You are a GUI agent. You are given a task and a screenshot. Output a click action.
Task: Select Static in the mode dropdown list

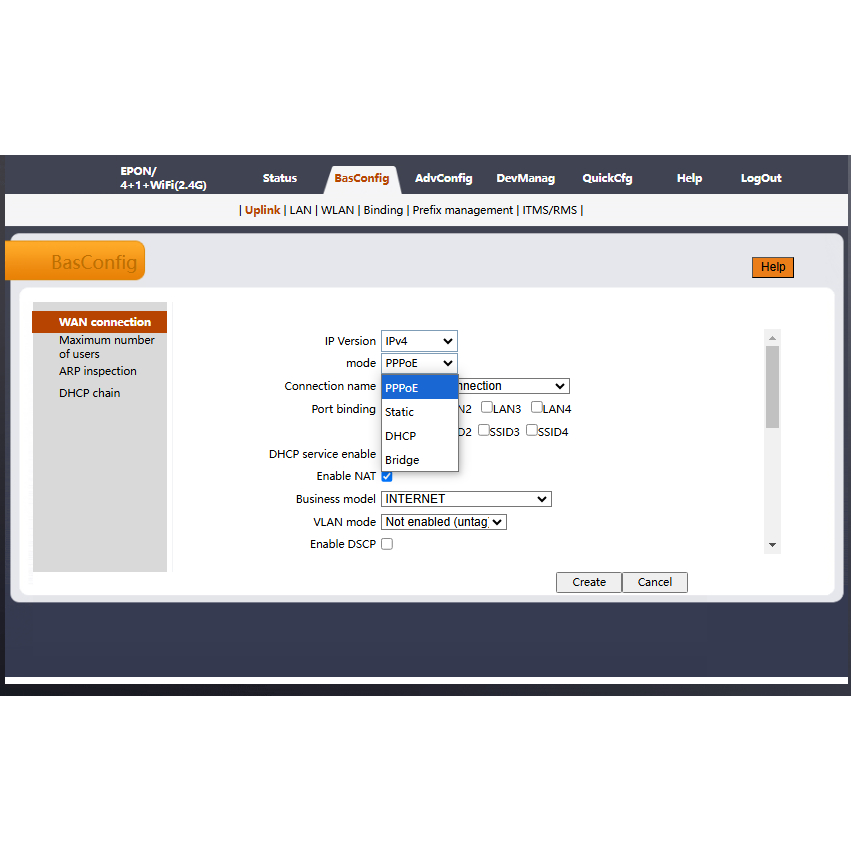(400, 412)
